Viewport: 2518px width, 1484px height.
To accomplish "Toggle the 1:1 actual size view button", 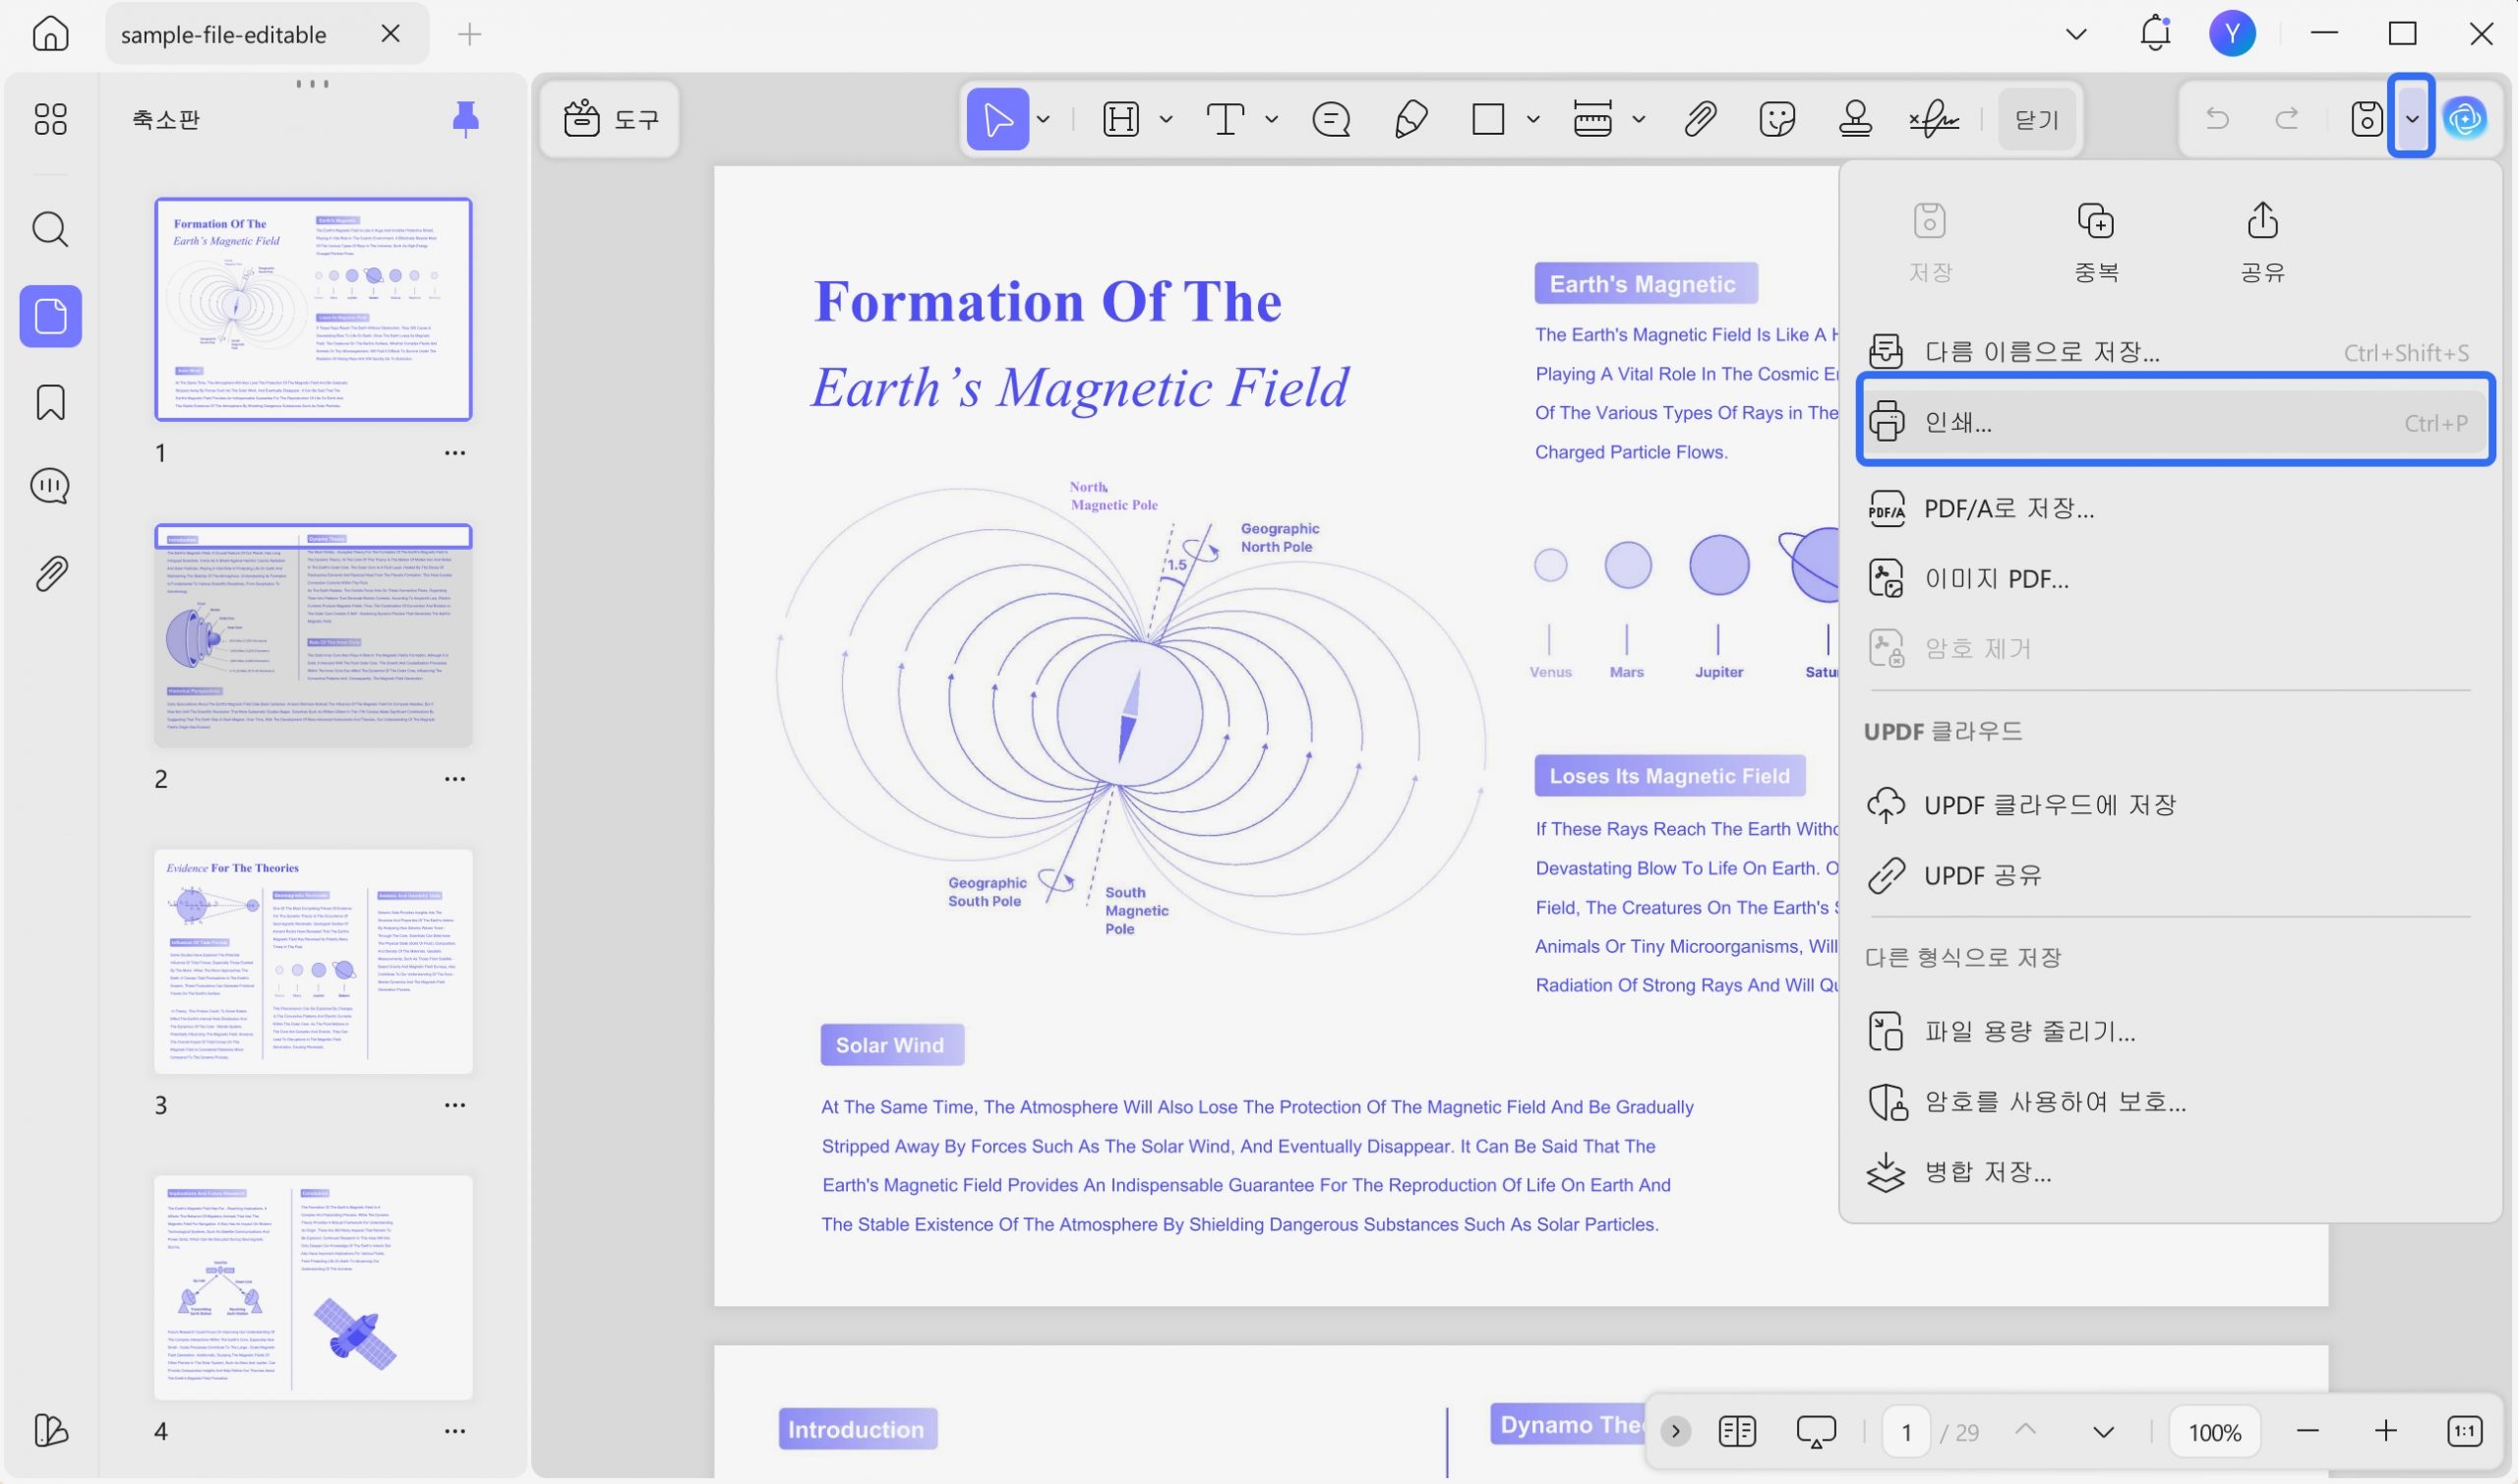I will [x=2465, y=1431].
